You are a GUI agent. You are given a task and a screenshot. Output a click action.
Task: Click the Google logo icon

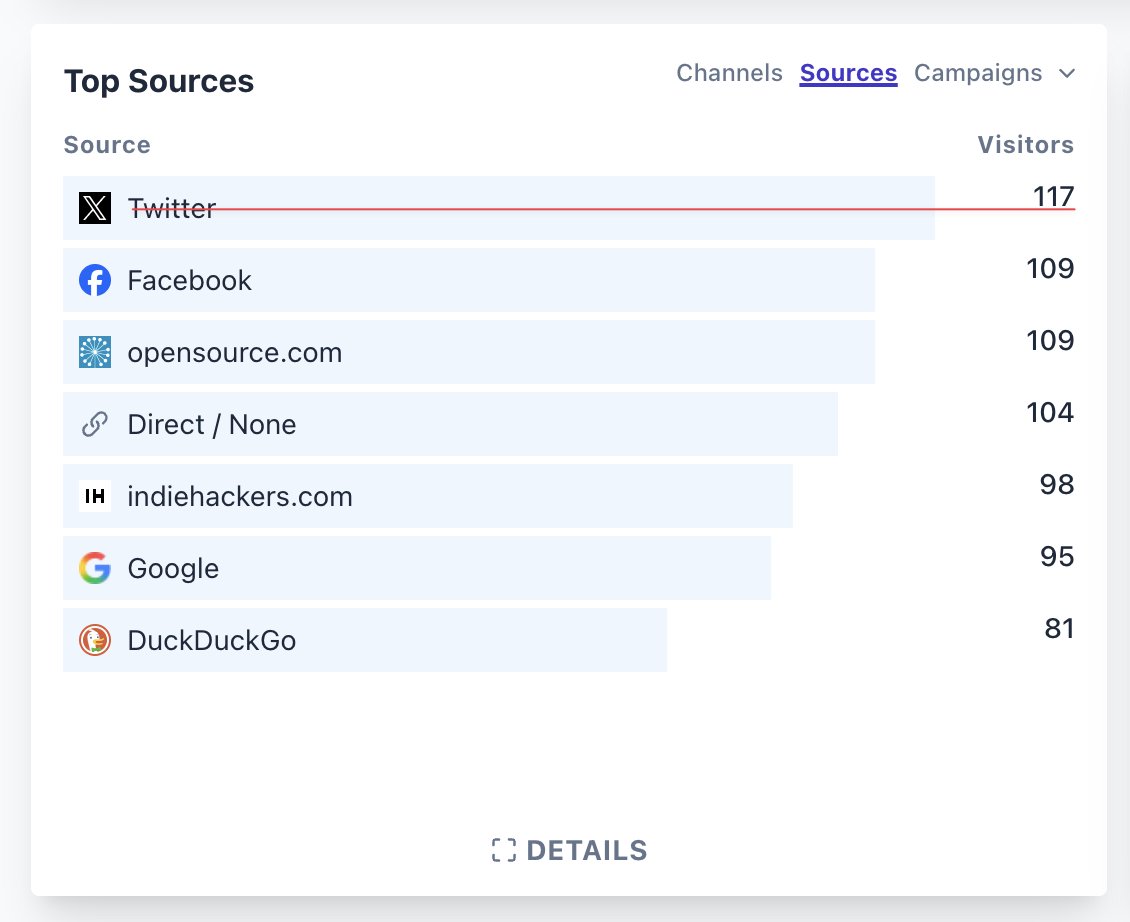(94, 568)
